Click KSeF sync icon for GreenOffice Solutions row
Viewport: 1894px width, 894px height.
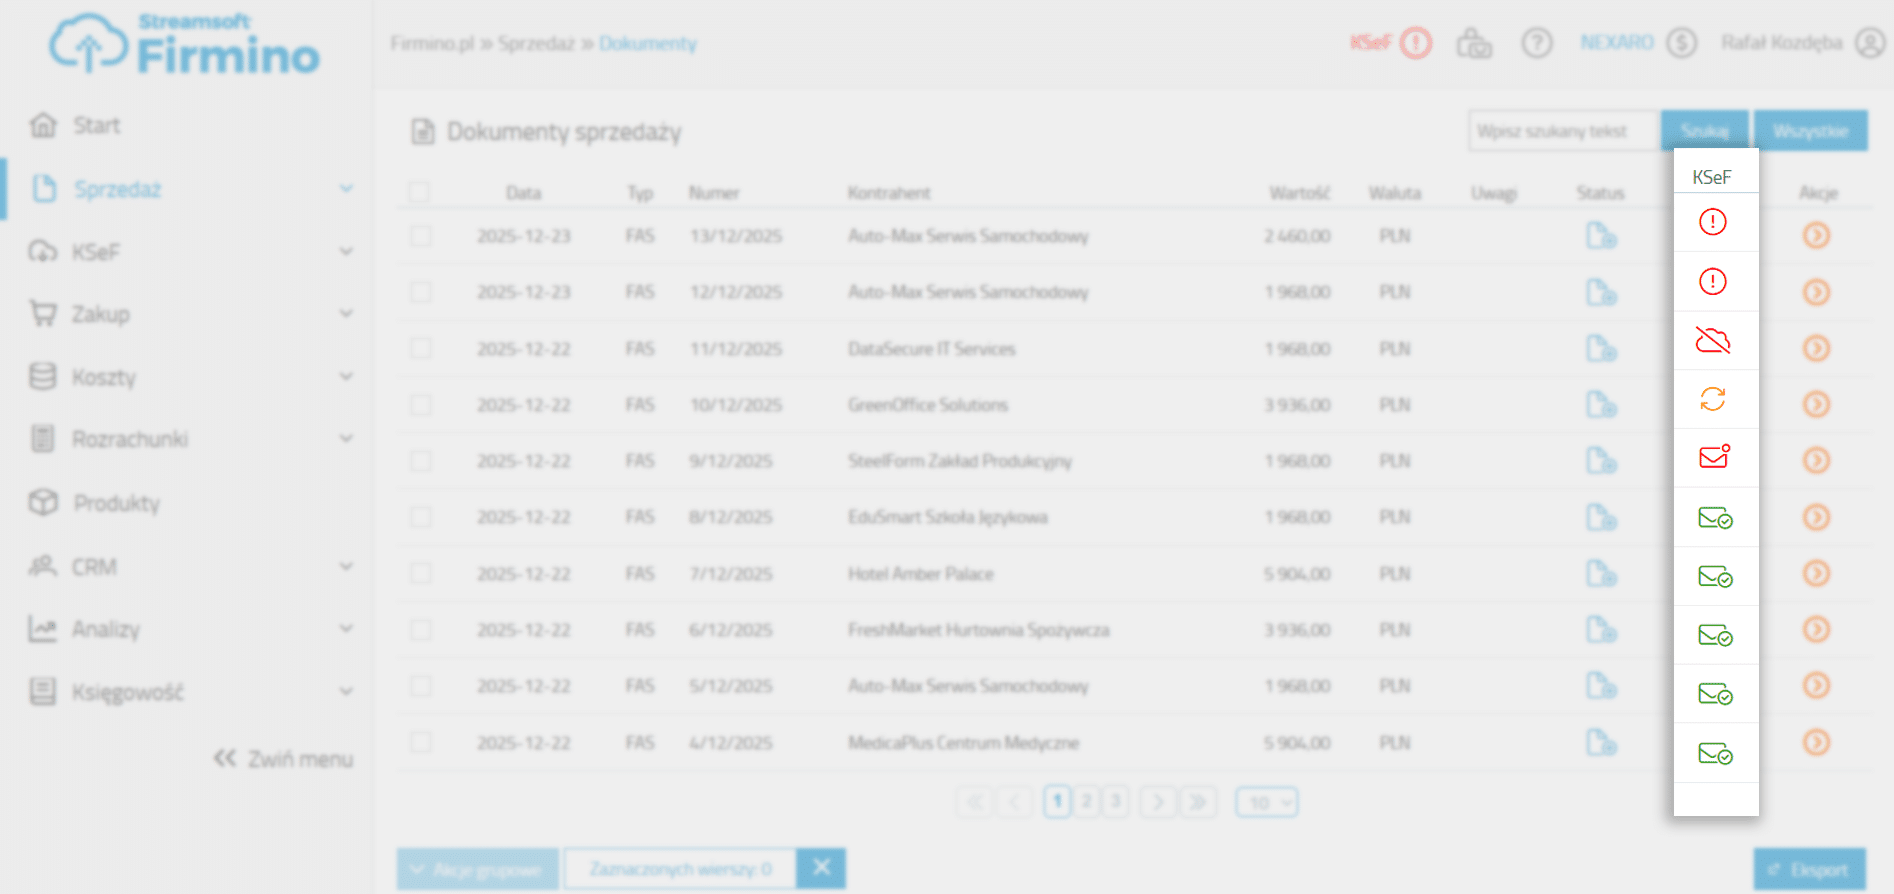point(1712,399)
